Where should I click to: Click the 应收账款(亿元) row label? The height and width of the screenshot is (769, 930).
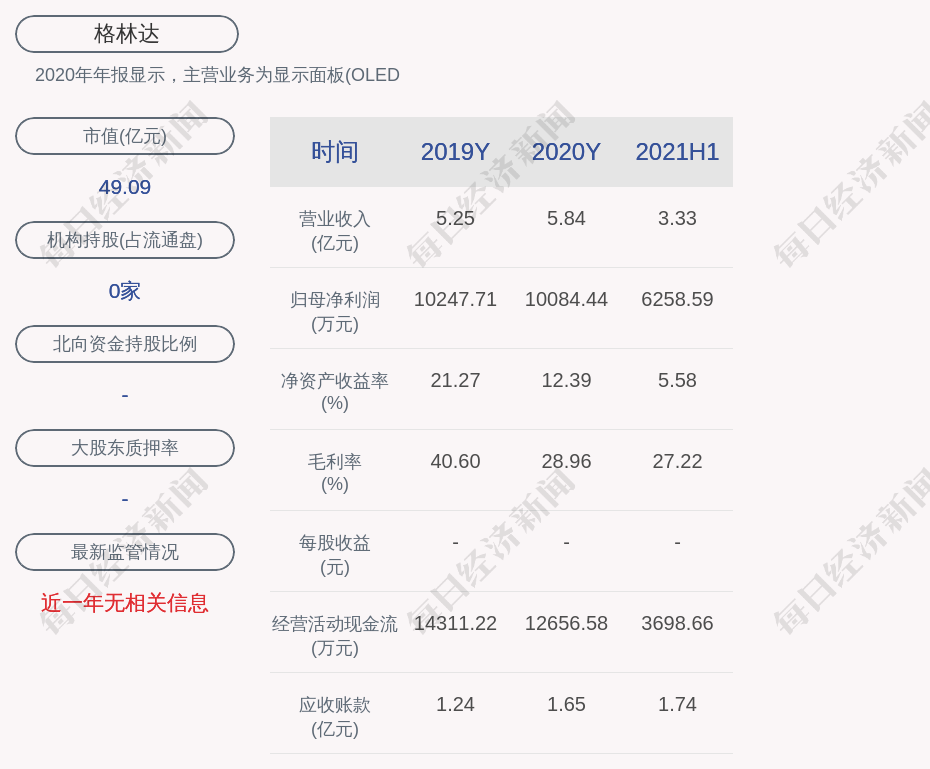point(335,717)
